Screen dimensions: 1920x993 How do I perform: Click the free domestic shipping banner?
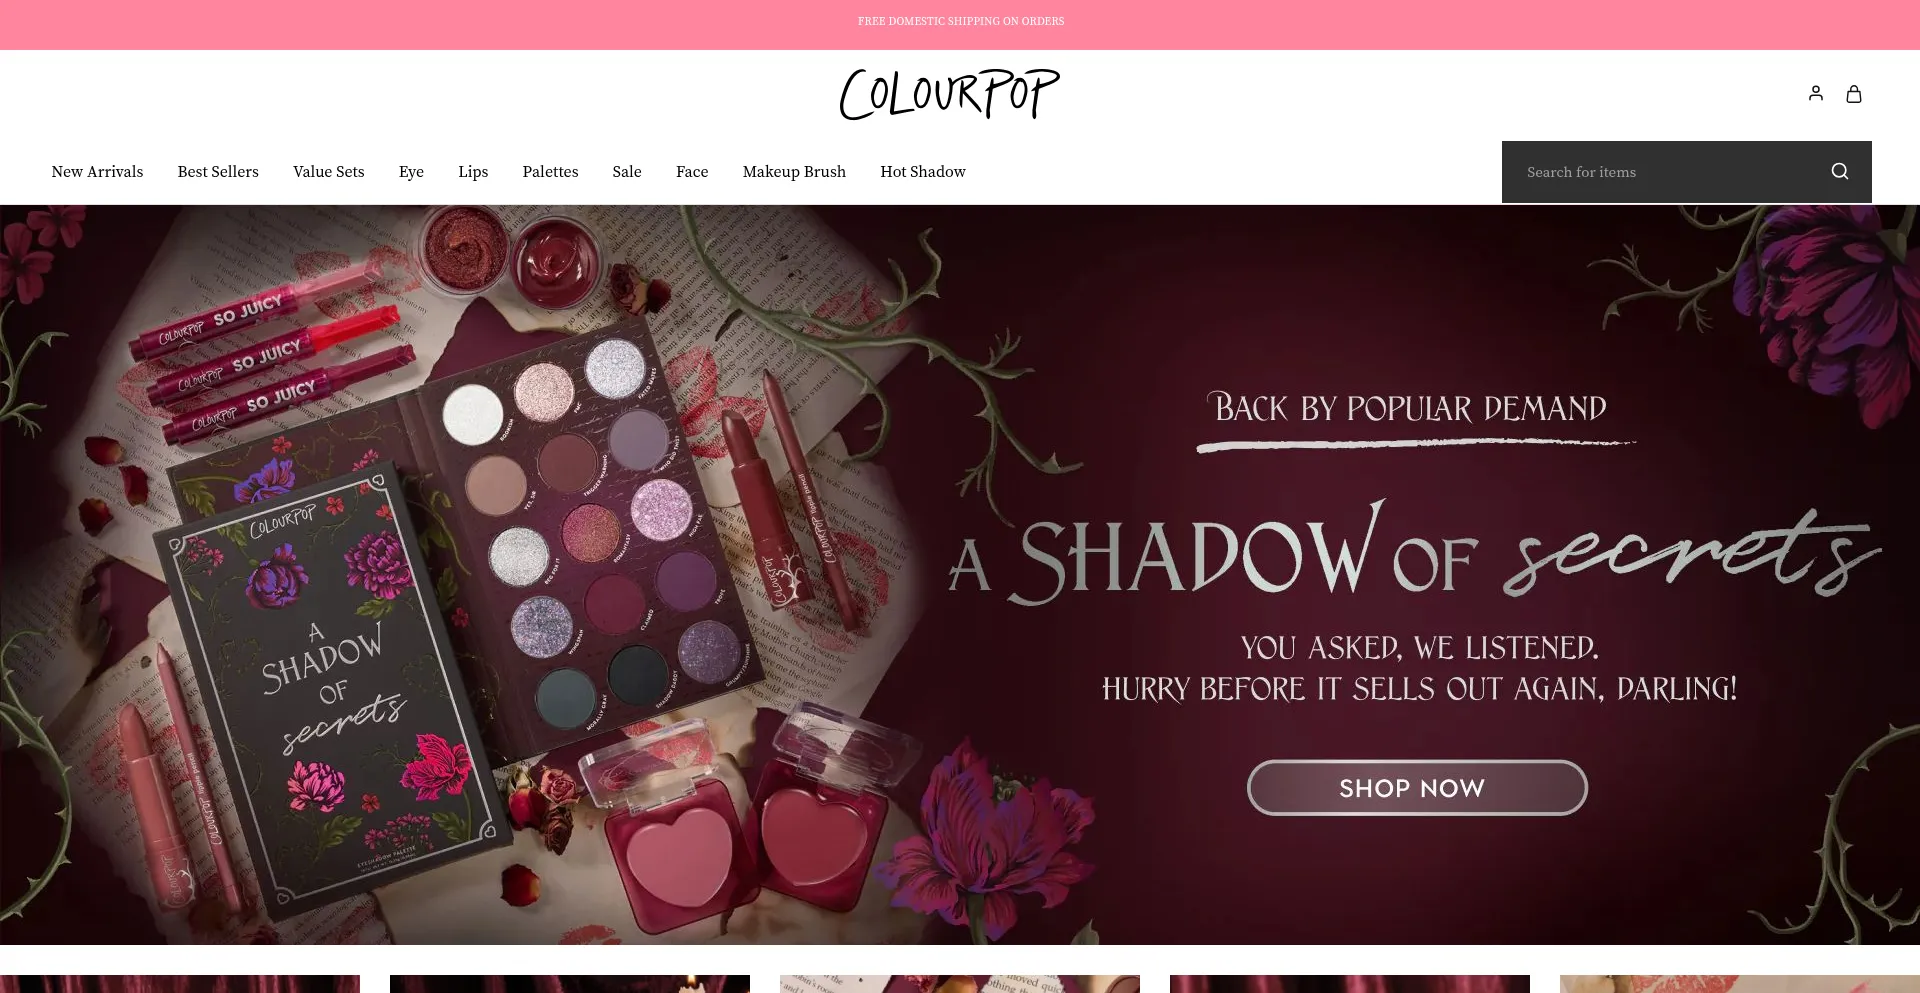960,21
